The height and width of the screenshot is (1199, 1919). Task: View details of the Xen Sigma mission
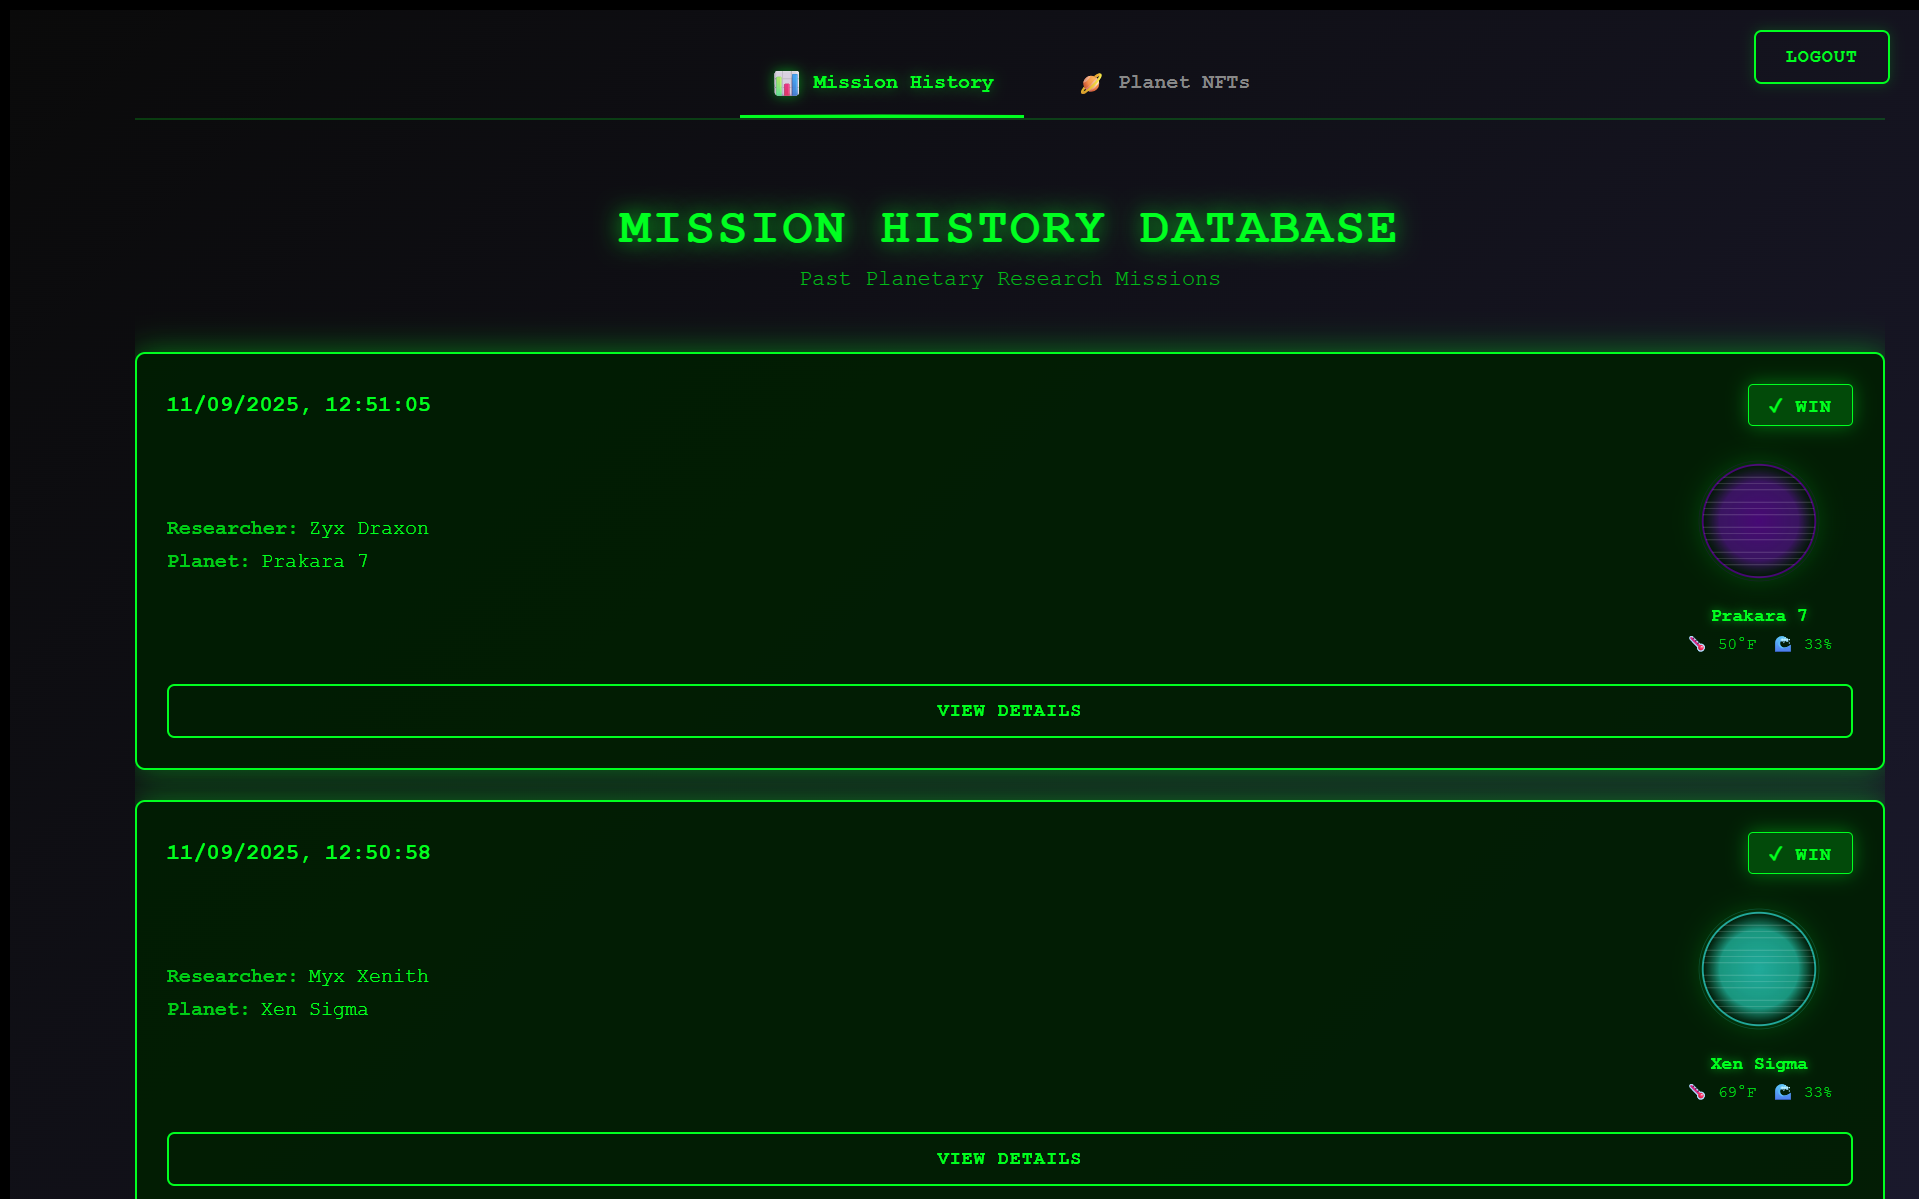[1010, 1159]
